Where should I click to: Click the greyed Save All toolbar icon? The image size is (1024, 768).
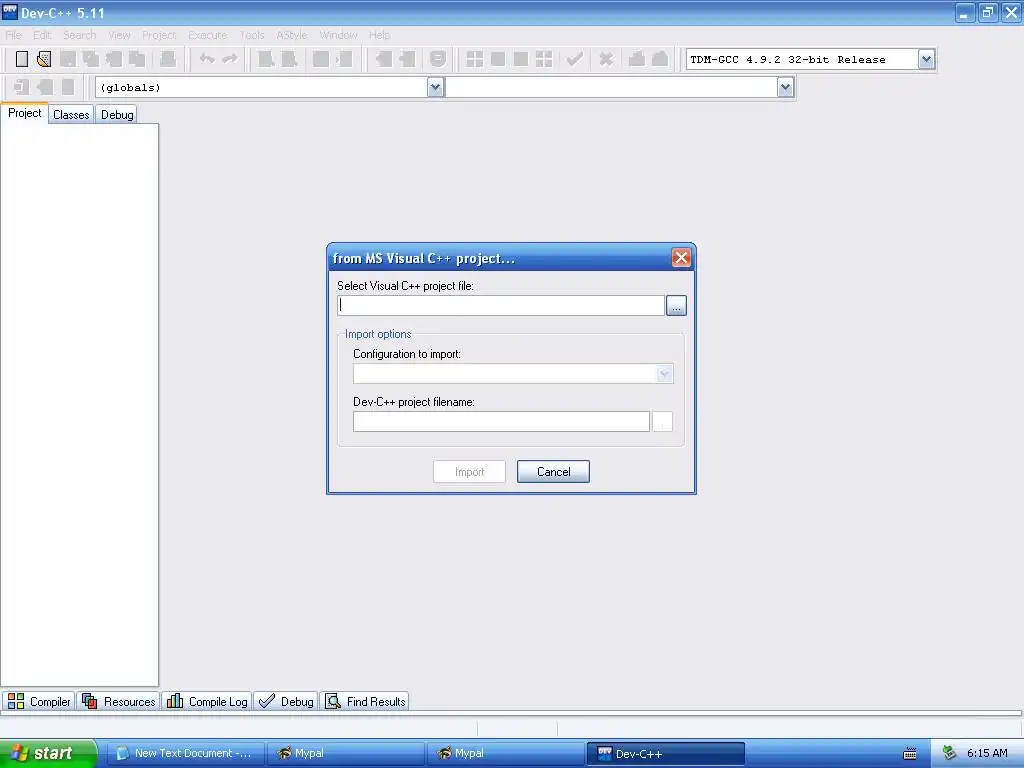(91, 59)
